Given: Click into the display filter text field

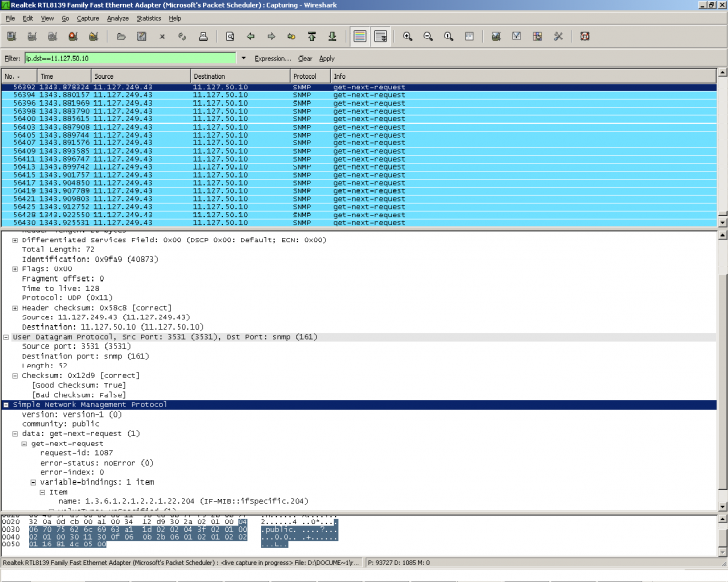Looking at the screenshot, I should 130,58.
